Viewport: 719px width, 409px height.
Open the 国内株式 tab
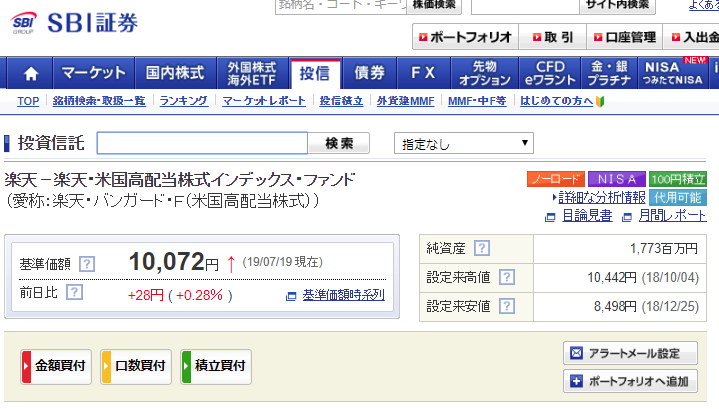coord(175,73)
